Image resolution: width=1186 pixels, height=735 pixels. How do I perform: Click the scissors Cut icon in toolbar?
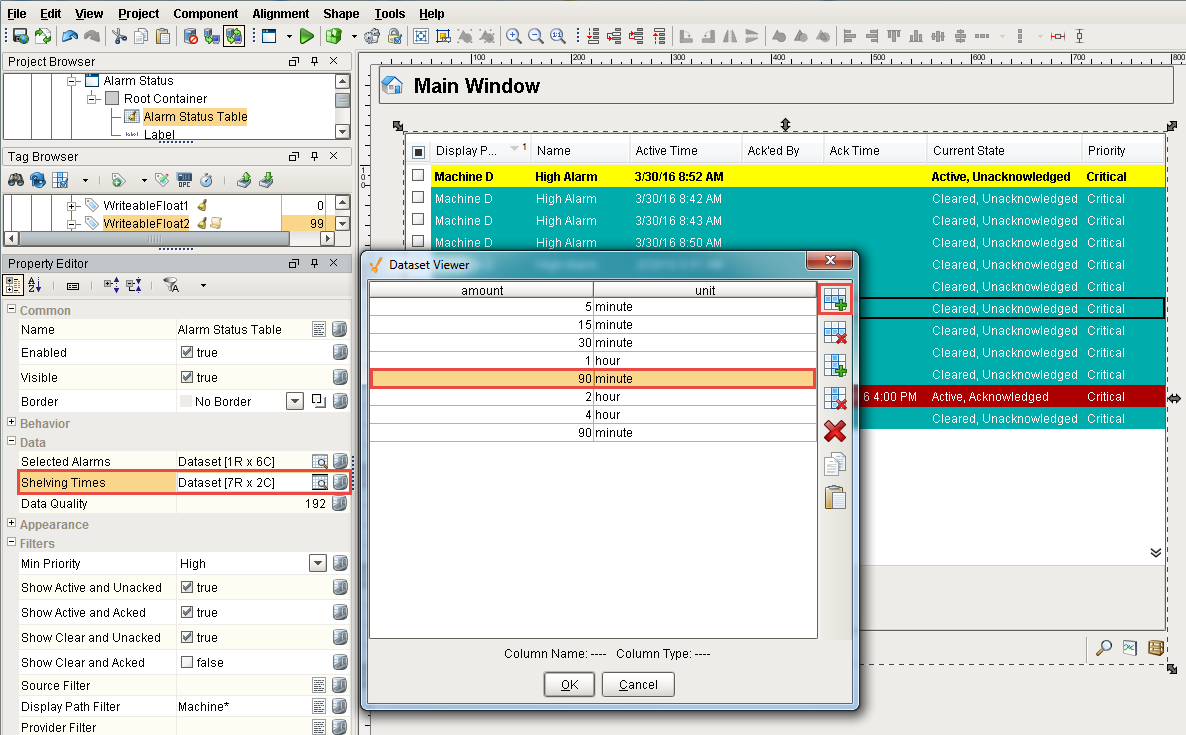coord(119,36)
